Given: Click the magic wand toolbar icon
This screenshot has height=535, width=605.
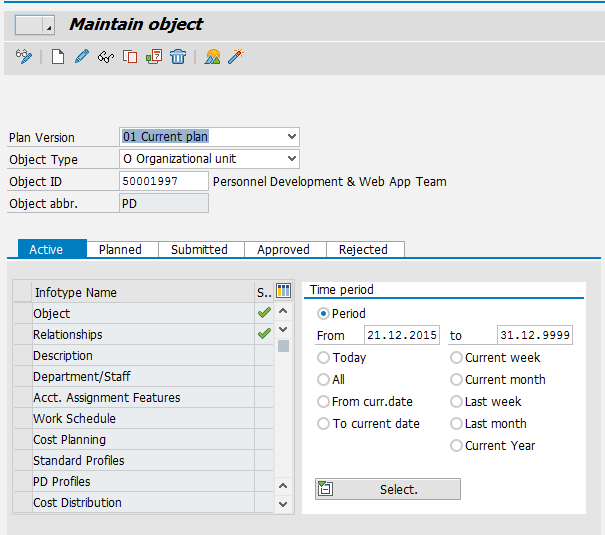Looking at the screenshot, I should click(x=236, y=57).
